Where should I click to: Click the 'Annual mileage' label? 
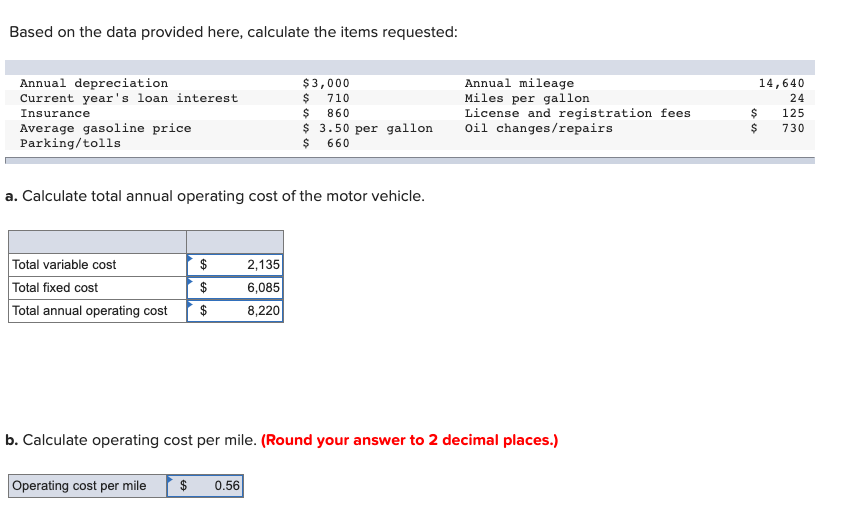[x=519, y=83]
